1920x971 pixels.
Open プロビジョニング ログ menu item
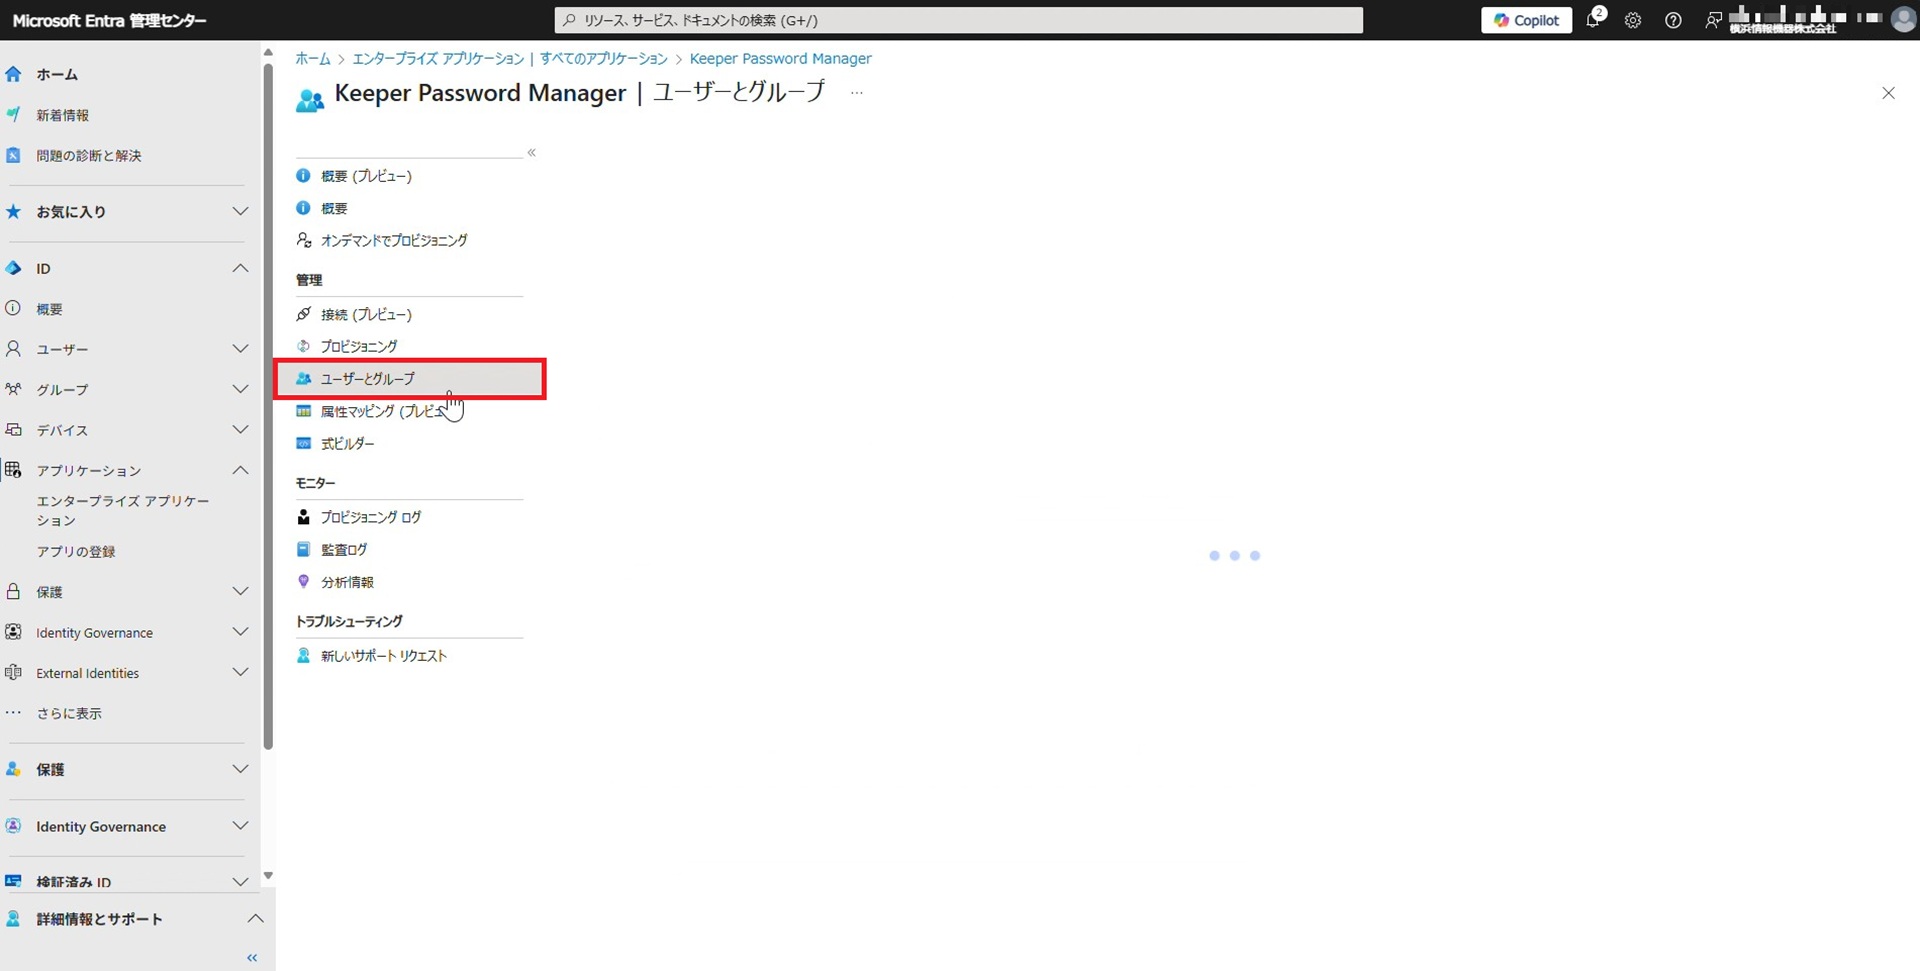(371, 517)
